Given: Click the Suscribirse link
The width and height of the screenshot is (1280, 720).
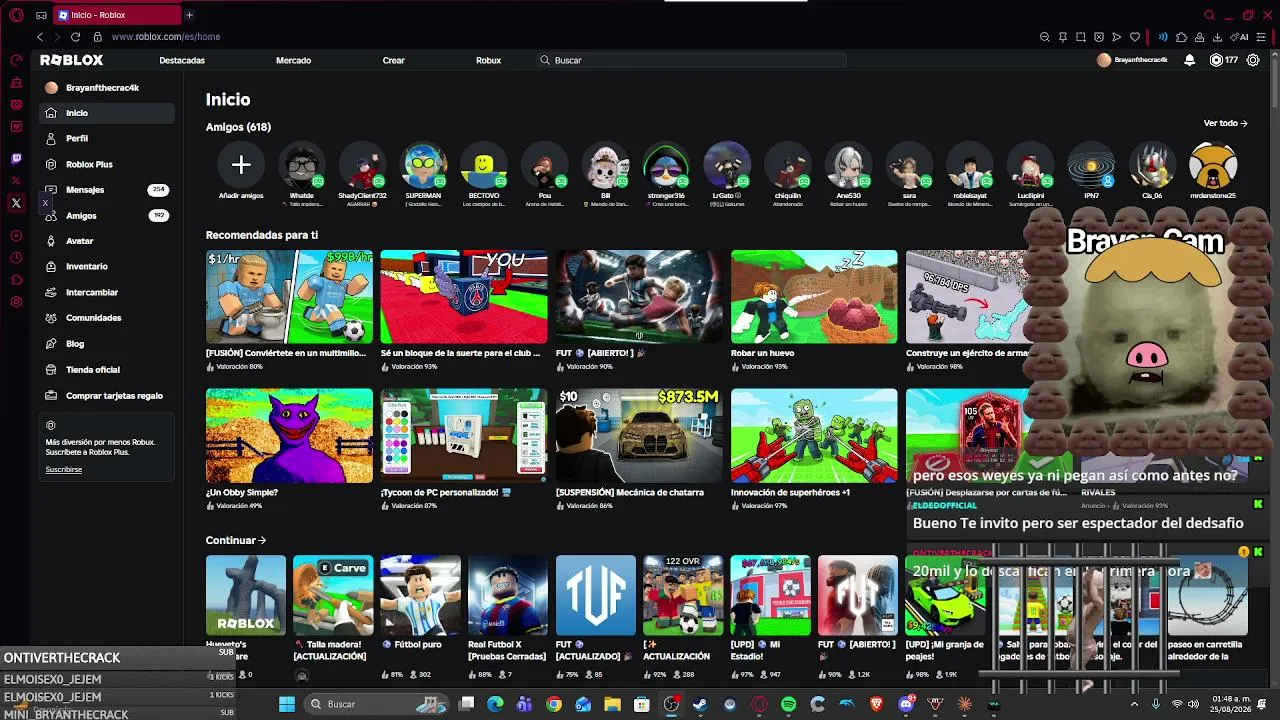Looking at the screenshot, I should (64, 470).
